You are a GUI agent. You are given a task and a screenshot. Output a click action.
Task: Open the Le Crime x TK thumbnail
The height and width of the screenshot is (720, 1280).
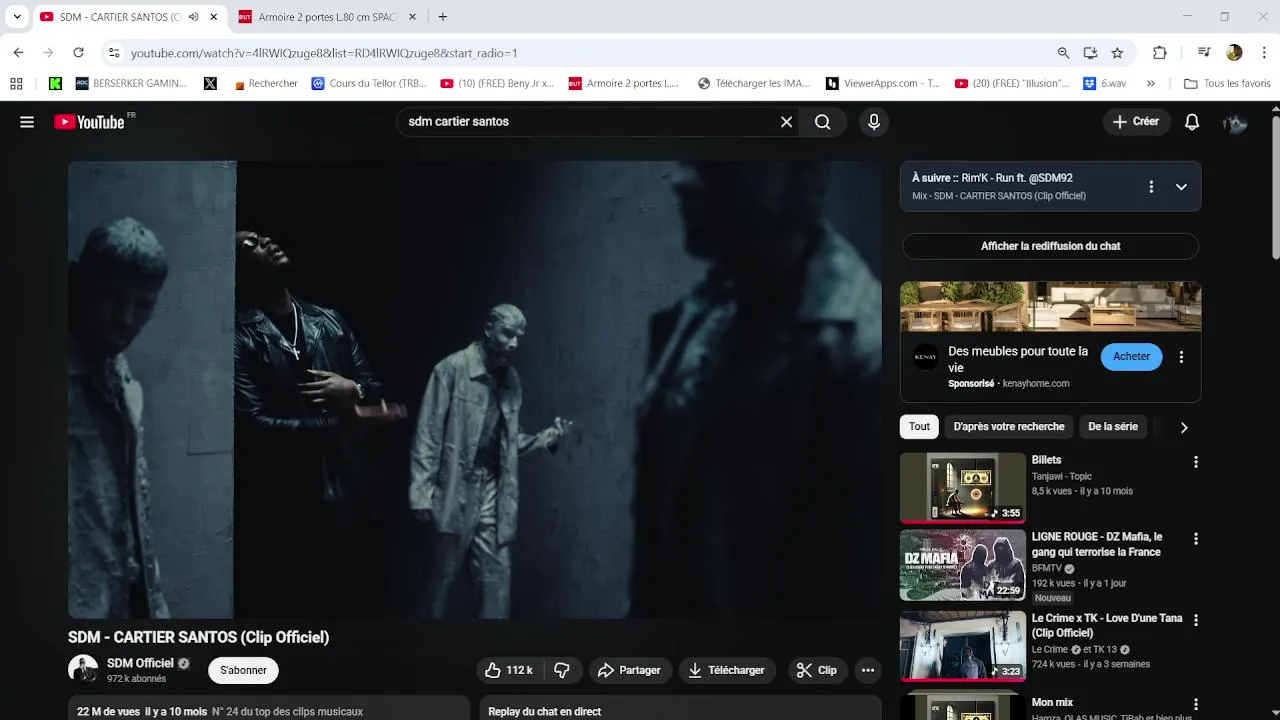click(x=963, y=646)
